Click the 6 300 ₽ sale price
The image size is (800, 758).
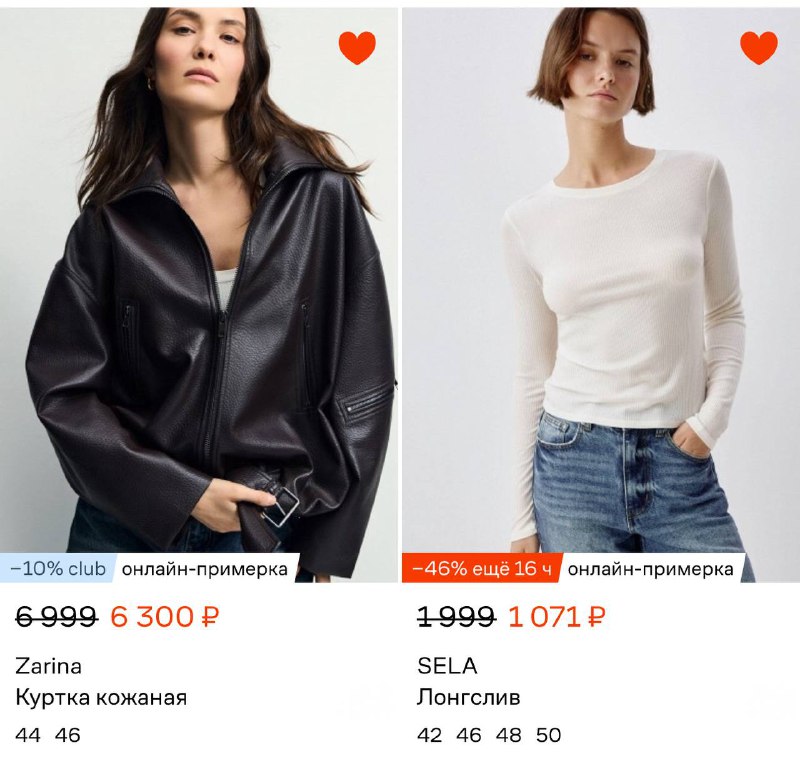point(164,617)
